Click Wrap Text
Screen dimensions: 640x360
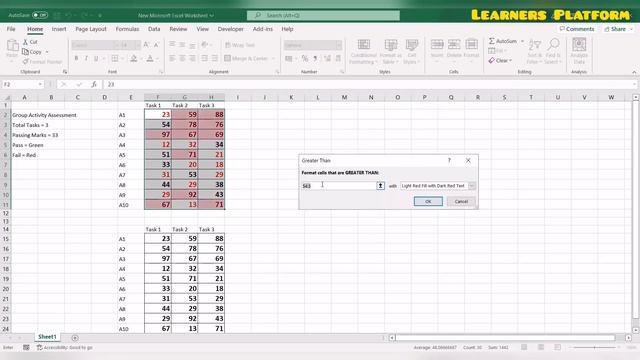point(240,45)
